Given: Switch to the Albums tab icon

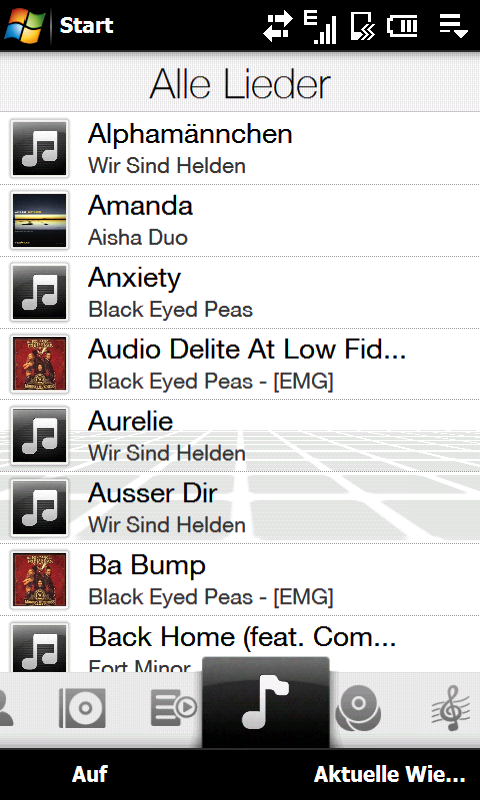Looking at the screenshot, I should [x=82, y=708].
